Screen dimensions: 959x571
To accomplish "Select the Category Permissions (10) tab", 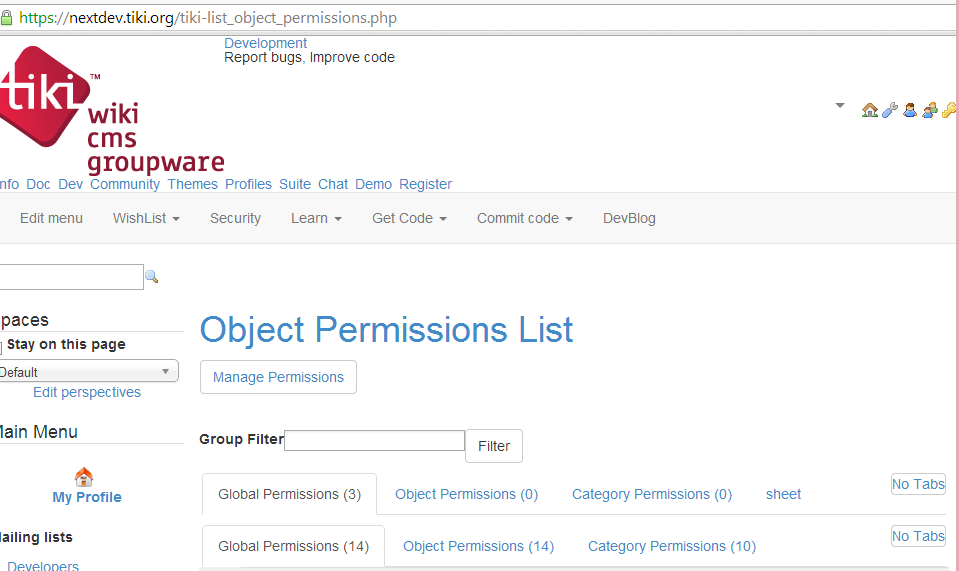I will tap(672, 546).
